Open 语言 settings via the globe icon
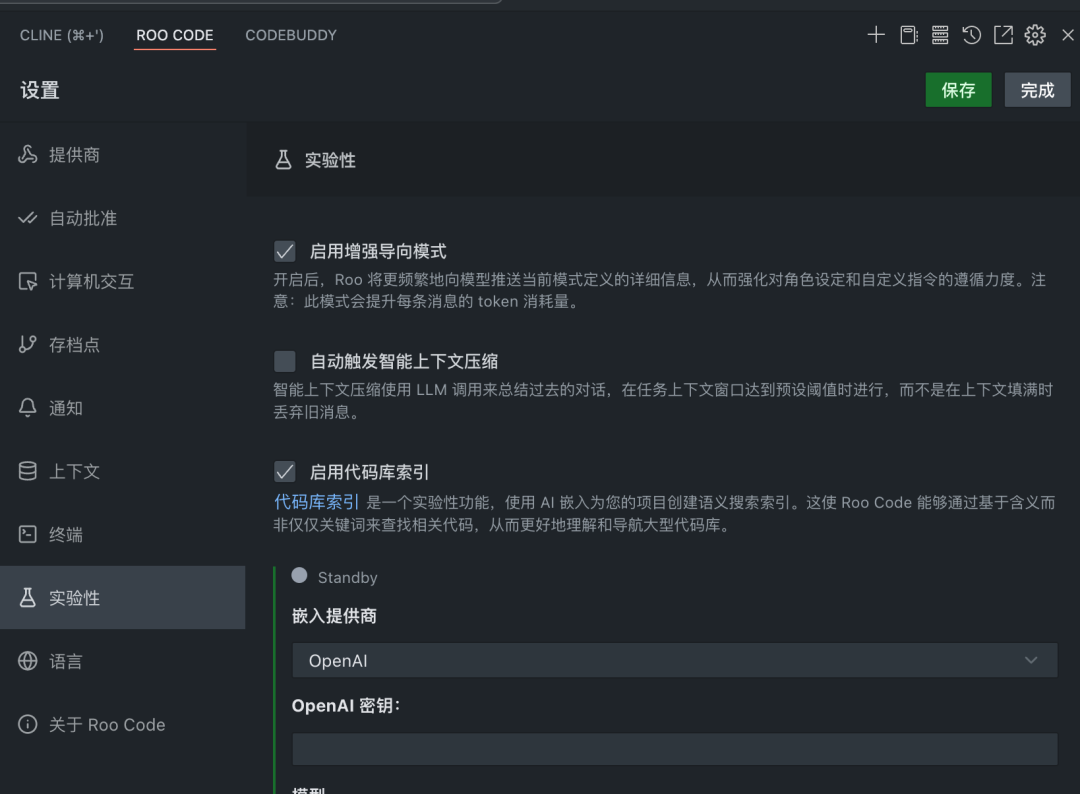This screenshot has height=794, width=1080. [66, 661]
